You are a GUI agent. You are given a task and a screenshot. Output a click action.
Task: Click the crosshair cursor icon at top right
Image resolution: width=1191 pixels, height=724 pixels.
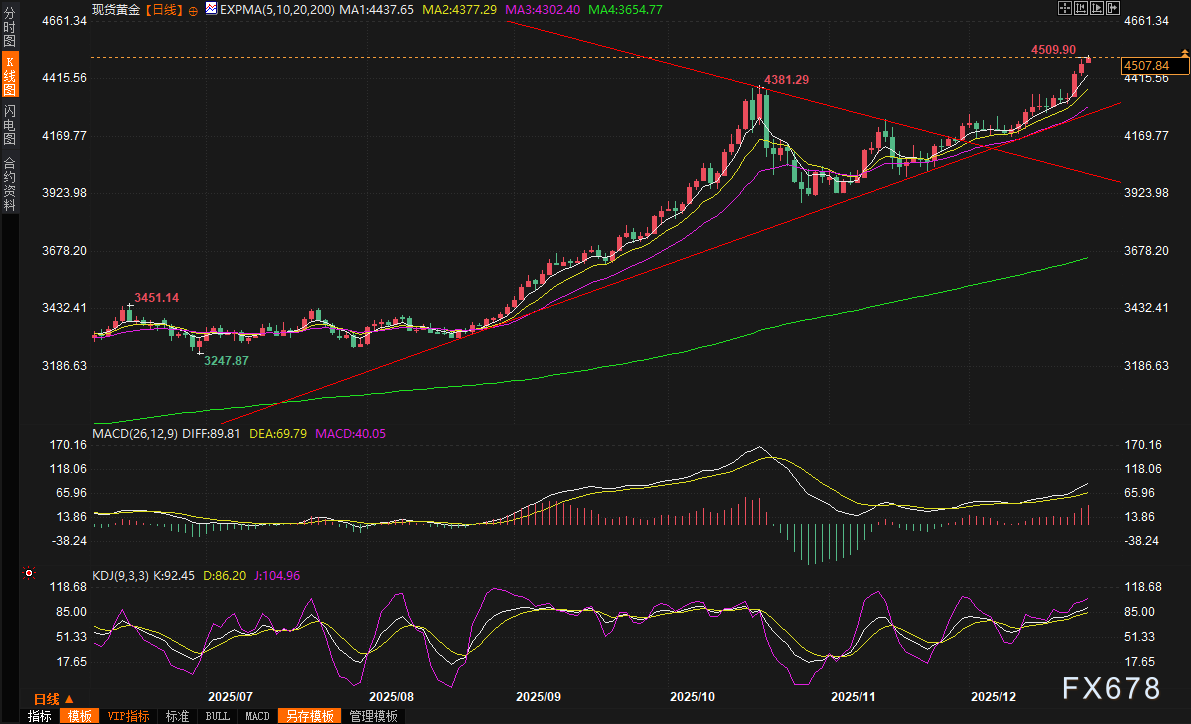click(x=1064, y=8)
